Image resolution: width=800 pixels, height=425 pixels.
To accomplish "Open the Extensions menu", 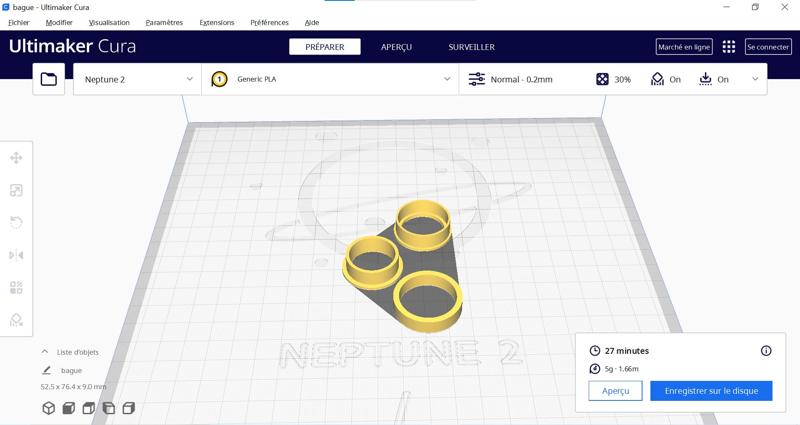I will (x=217, y=22).
